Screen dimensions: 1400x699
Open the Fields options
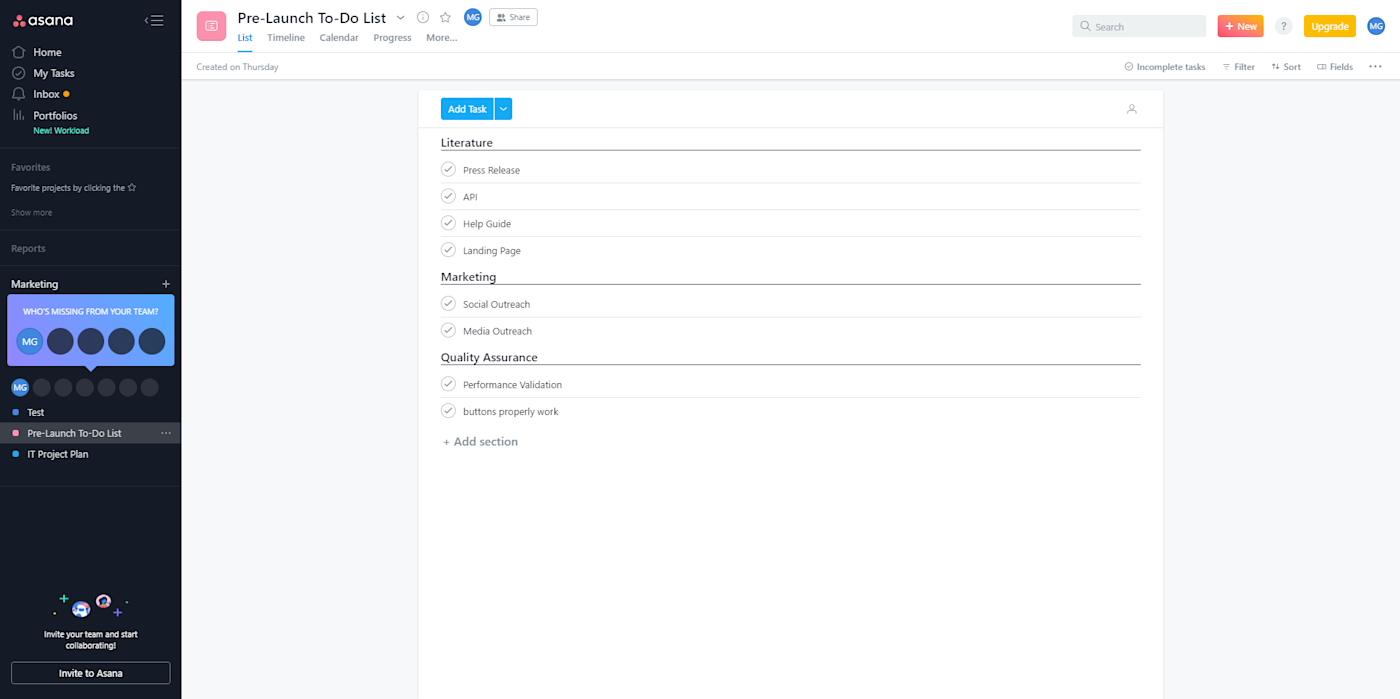click(1335, 67)
